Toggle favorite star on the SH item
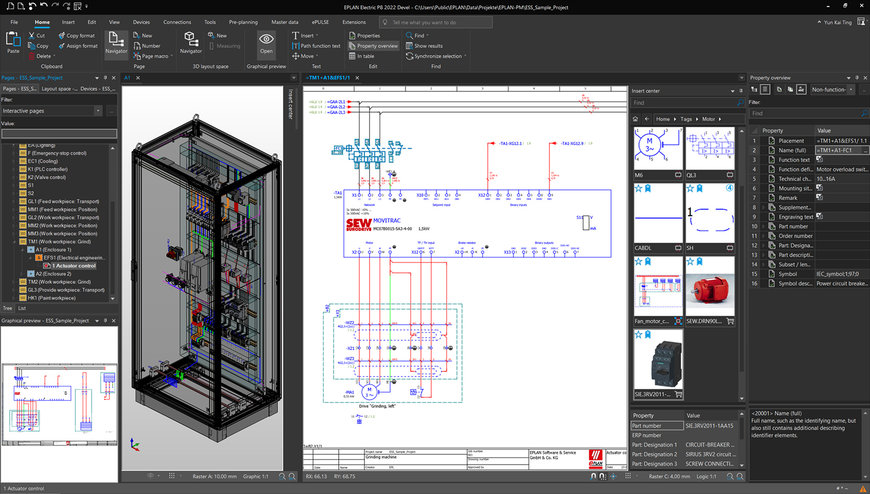 tap(691, 187)
